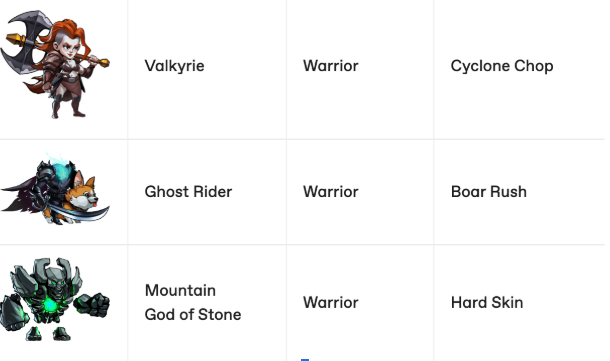Select the Boar Rush skill
The height and width of the screenshot is (361, 610).
click(x=489, y=192)
